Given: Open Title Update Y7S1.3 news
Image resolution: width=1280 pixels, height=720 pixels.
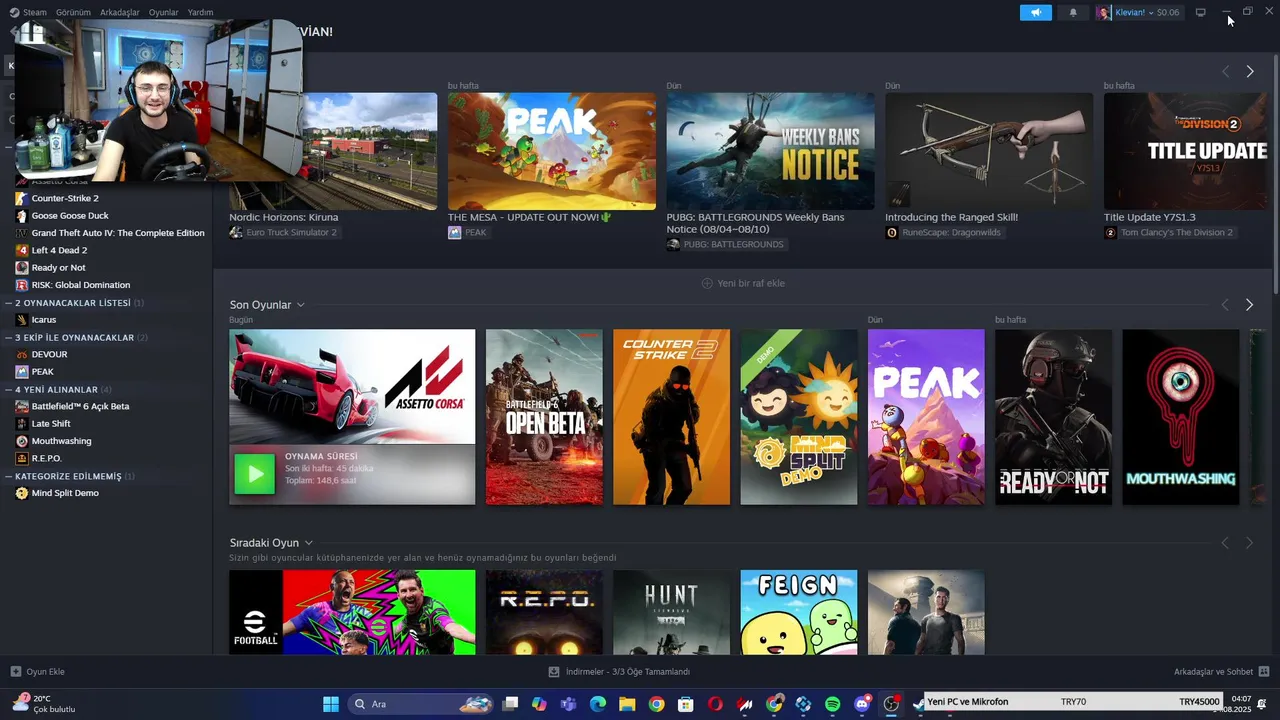Looking at the screenshot, I should 1186,151.
